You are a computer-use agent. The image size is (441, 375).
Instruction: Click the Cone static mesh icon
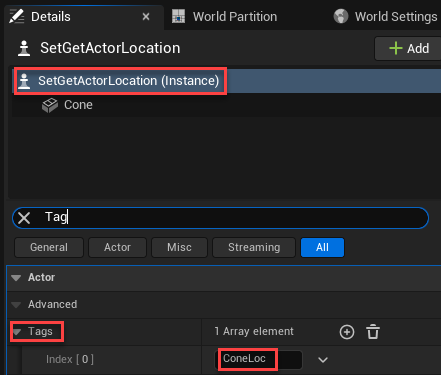pyautogui.click(x=50, y=105)
